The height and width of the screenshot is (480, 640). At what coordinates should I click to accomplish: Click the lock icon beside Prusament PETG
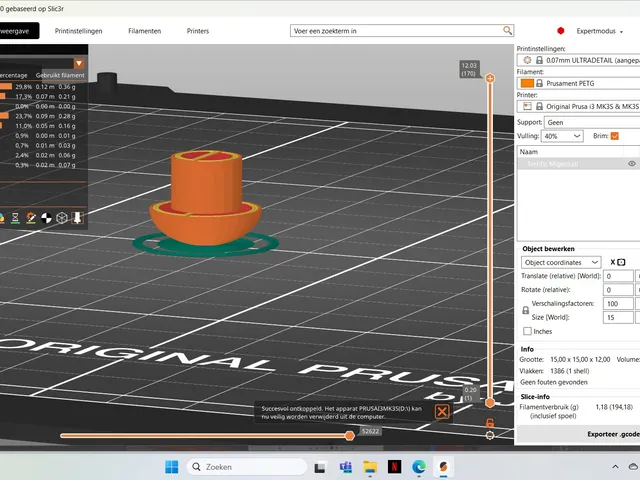pos(539,83)
